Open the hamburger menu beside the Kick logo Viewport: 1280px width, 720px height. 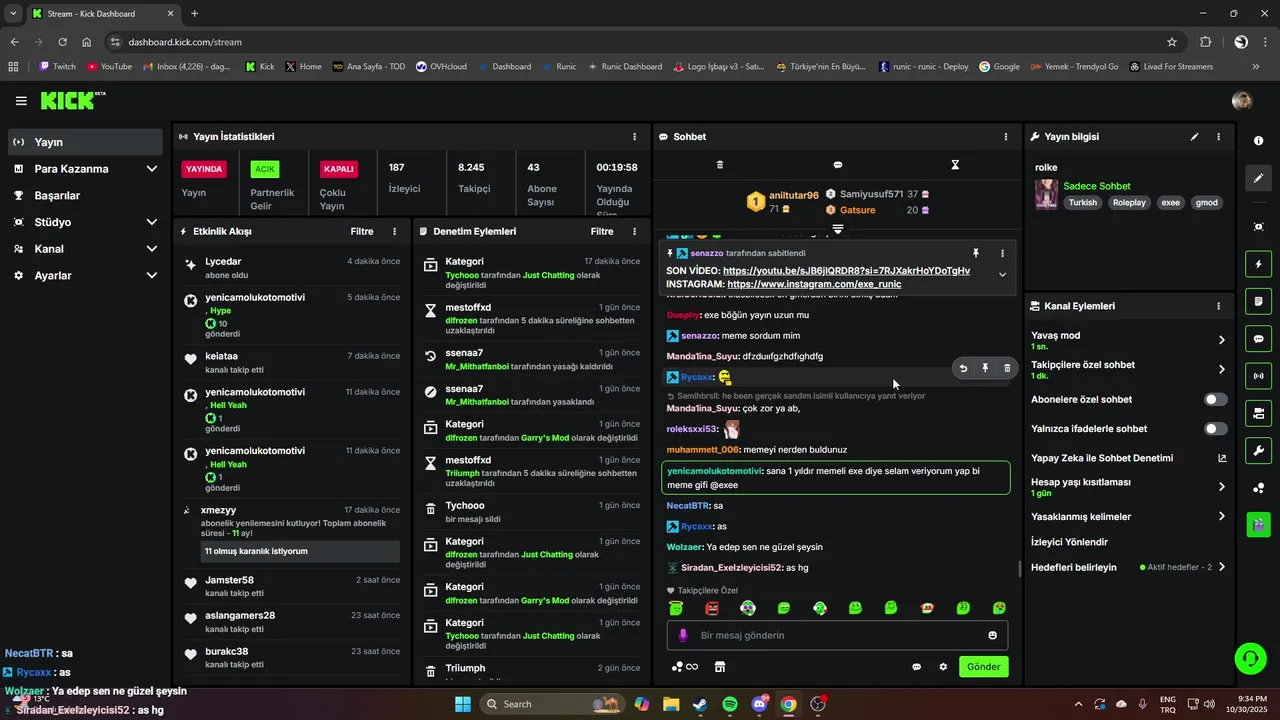pyautogui.click(x=21, y=101)
